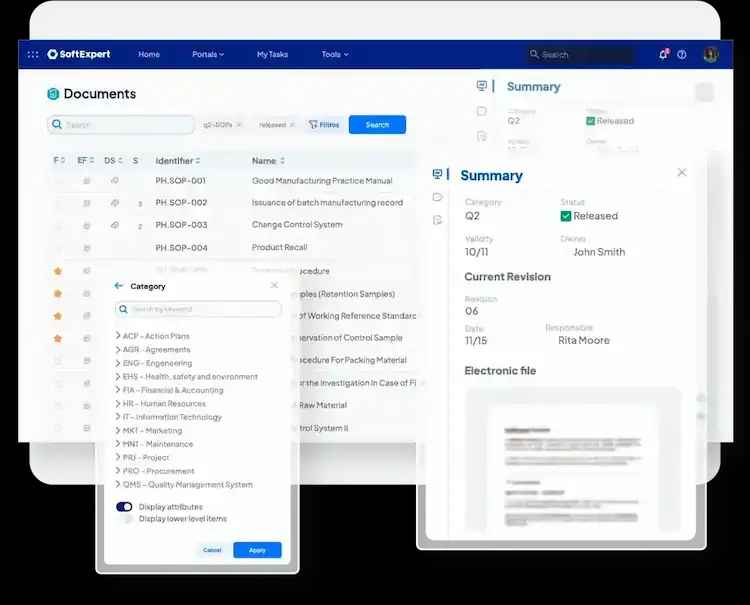Click the file icon in PH.SOP-004 row

tap(87, 248)
